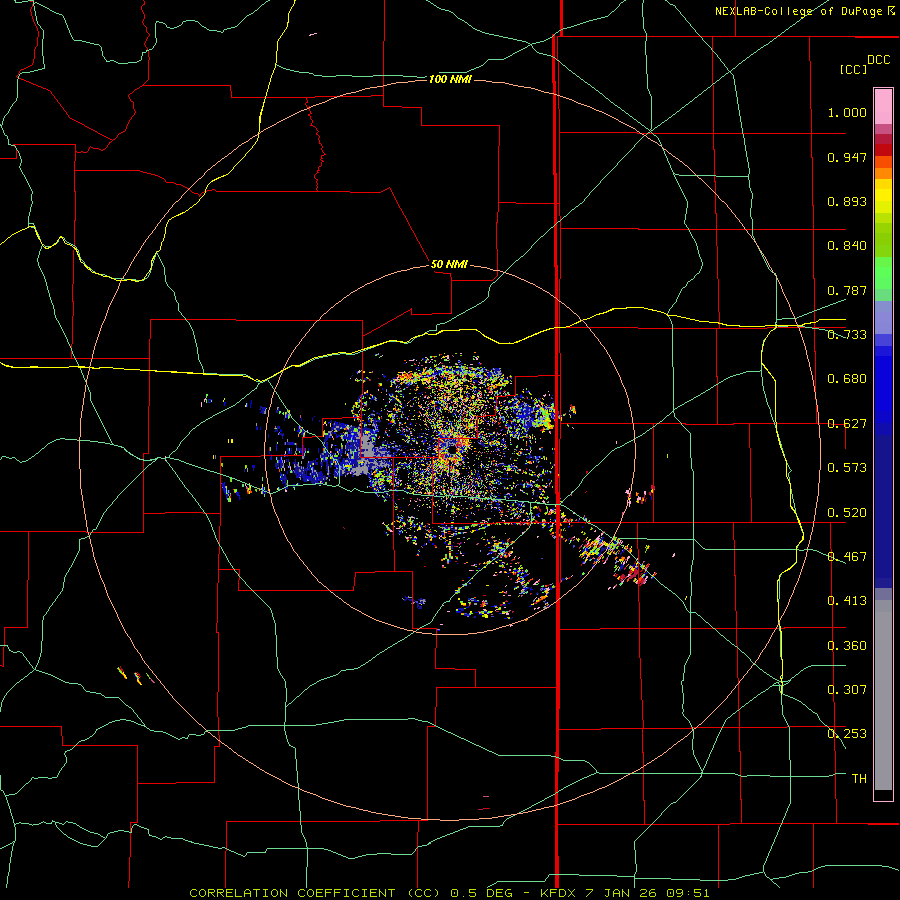Click the 50 NMI range ring label
This screenshot has height=900, width=900.
coord(449,265)
